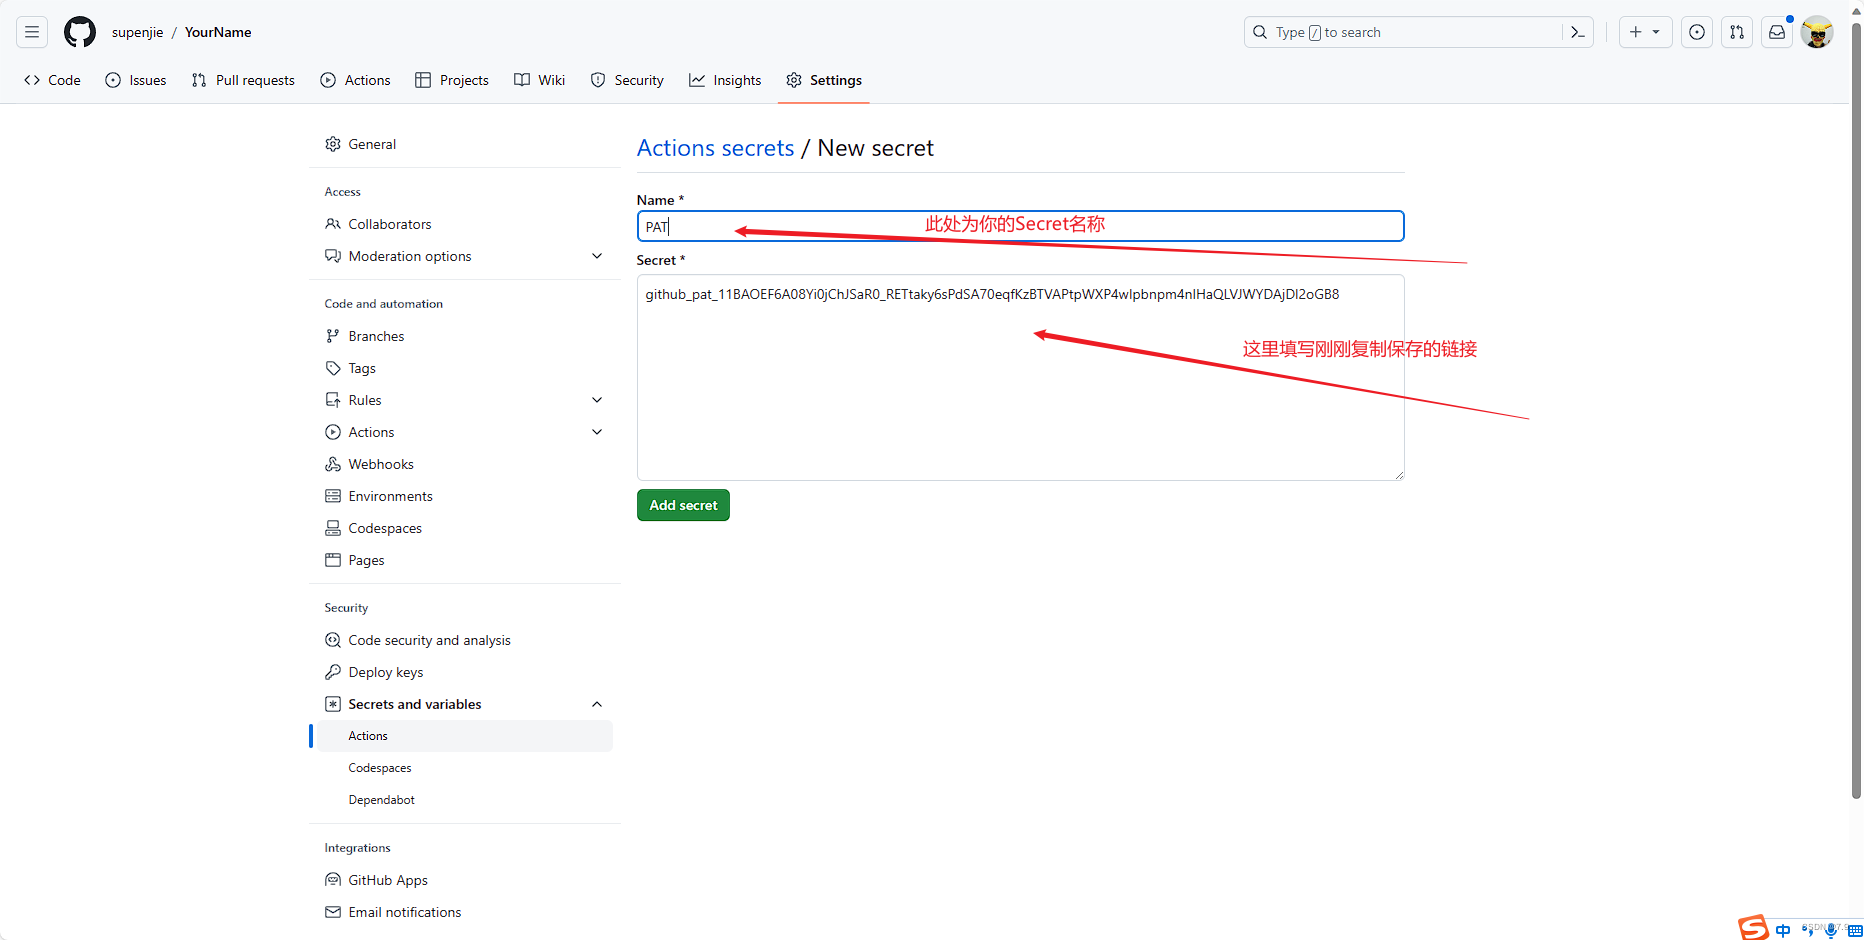Expand the Rules section chevron

pyautogui.click(x=597, y=400)
